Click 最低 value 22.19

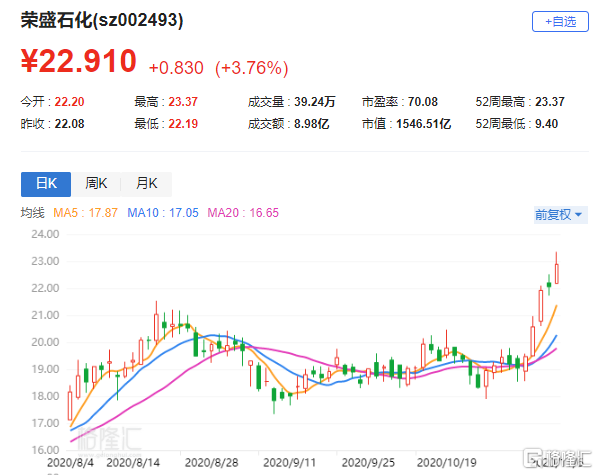(183, 124)
